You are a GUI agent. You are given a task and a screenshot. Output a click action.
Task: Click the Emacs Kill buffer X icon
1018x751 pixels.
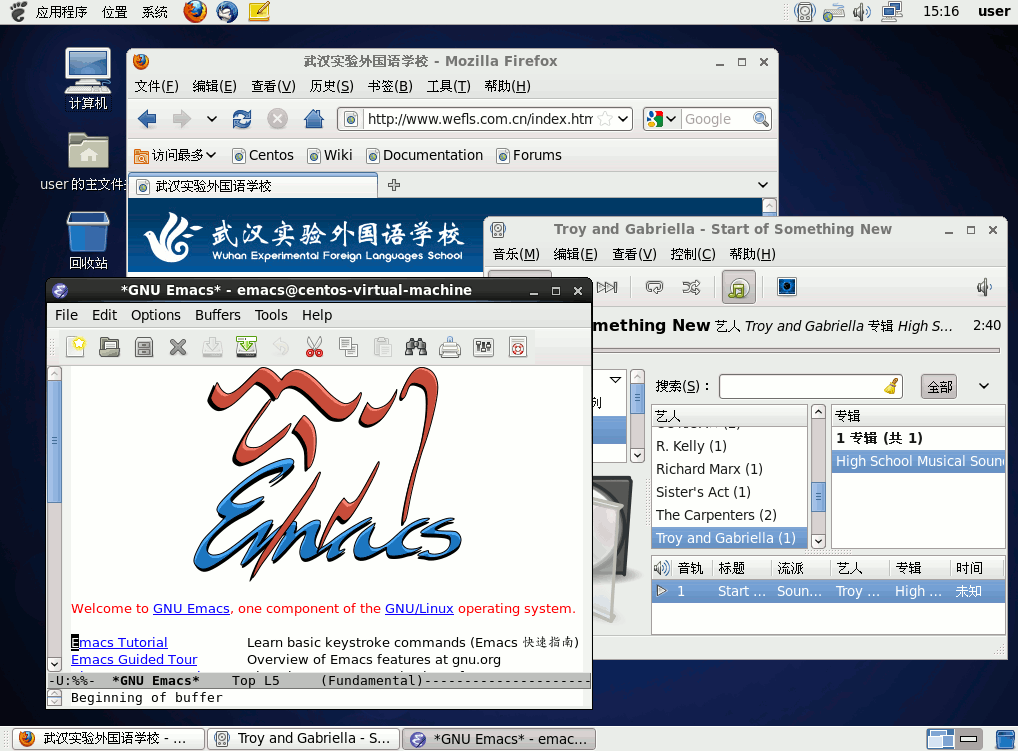click(178, 347)
